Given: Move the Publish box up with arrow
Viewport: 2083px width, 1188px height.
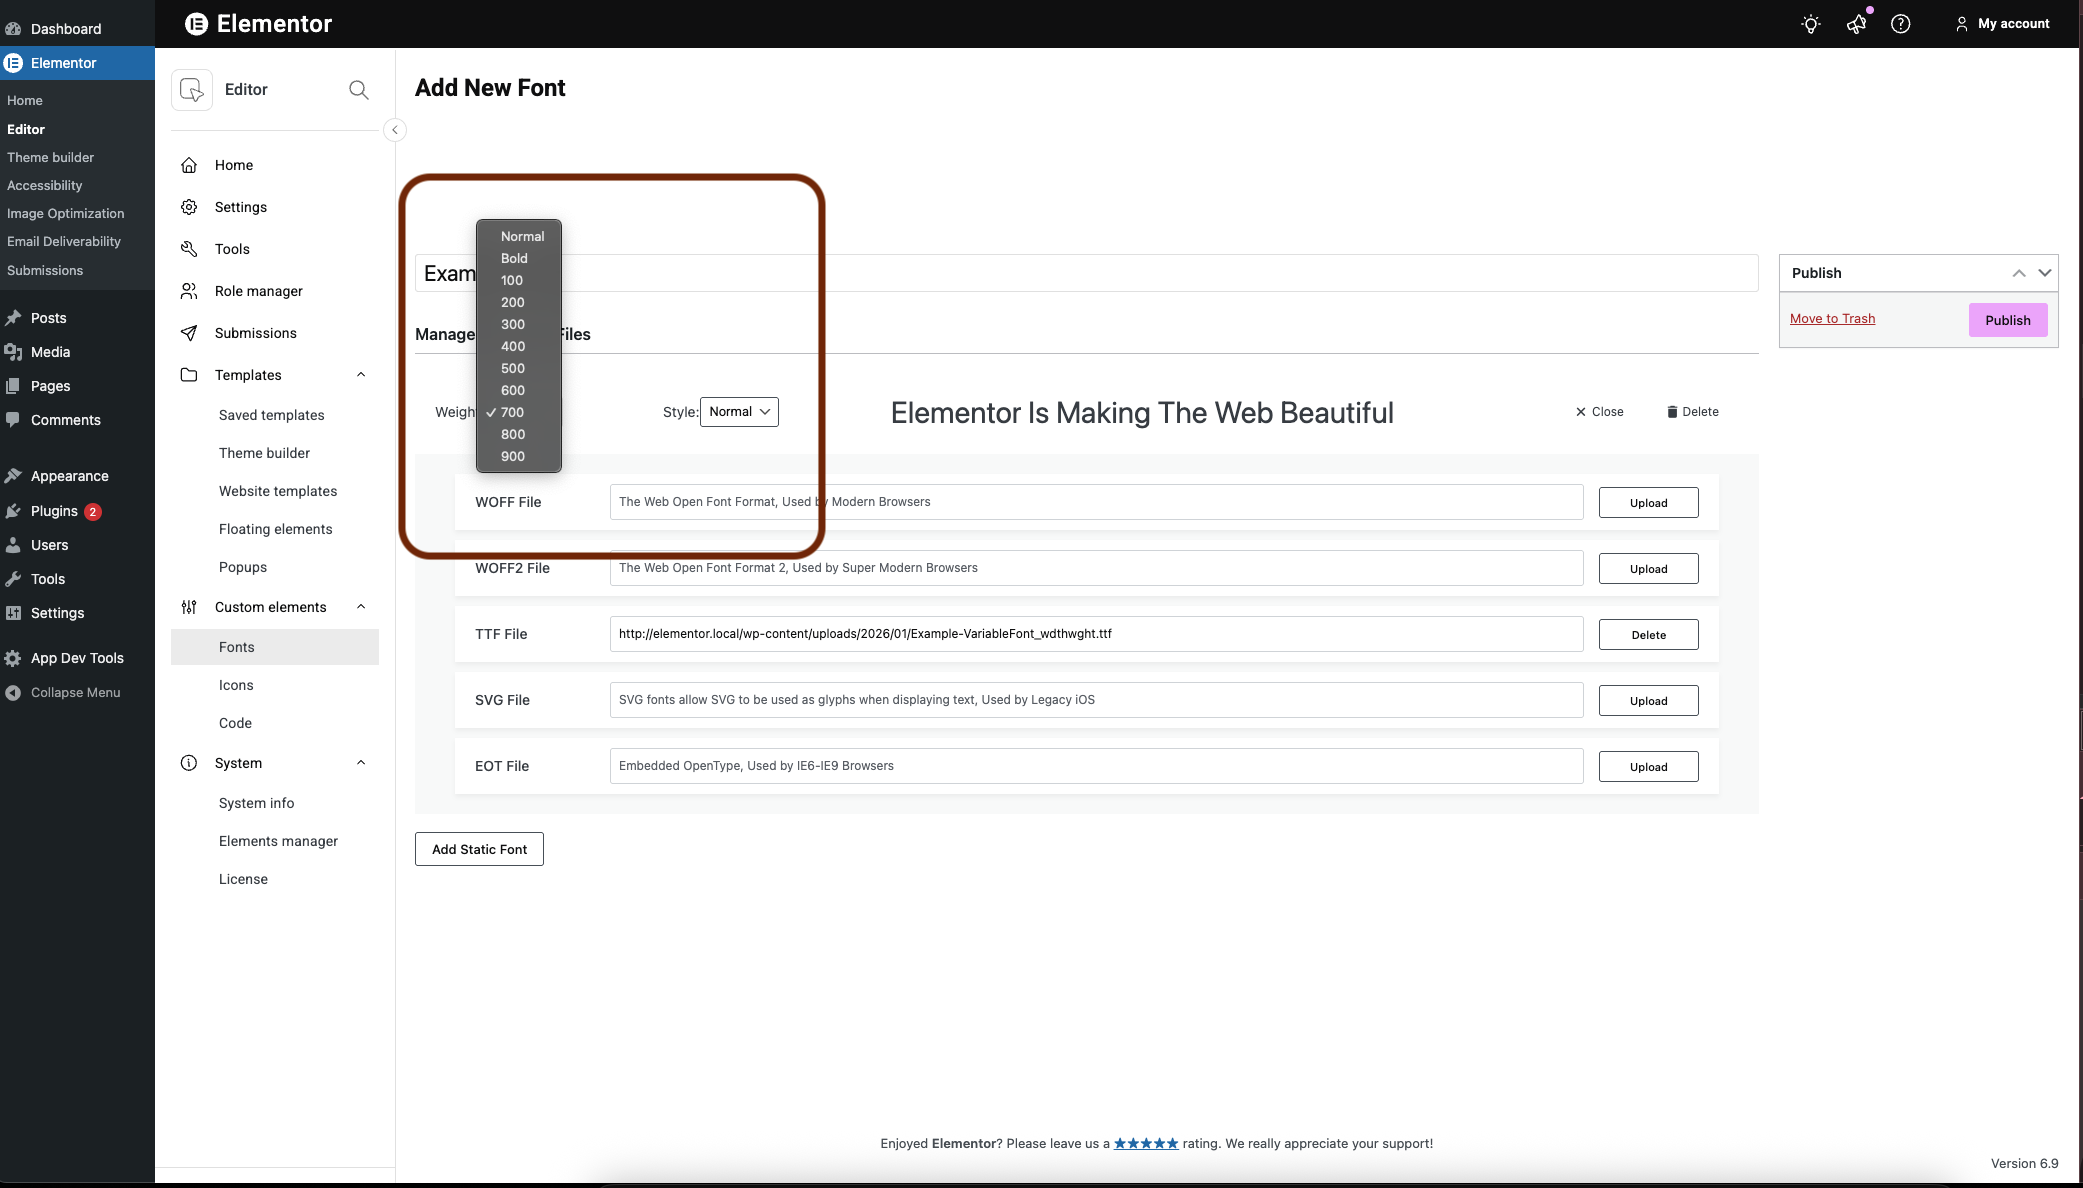Looking at the screenshot, I should pos(2019,273).
